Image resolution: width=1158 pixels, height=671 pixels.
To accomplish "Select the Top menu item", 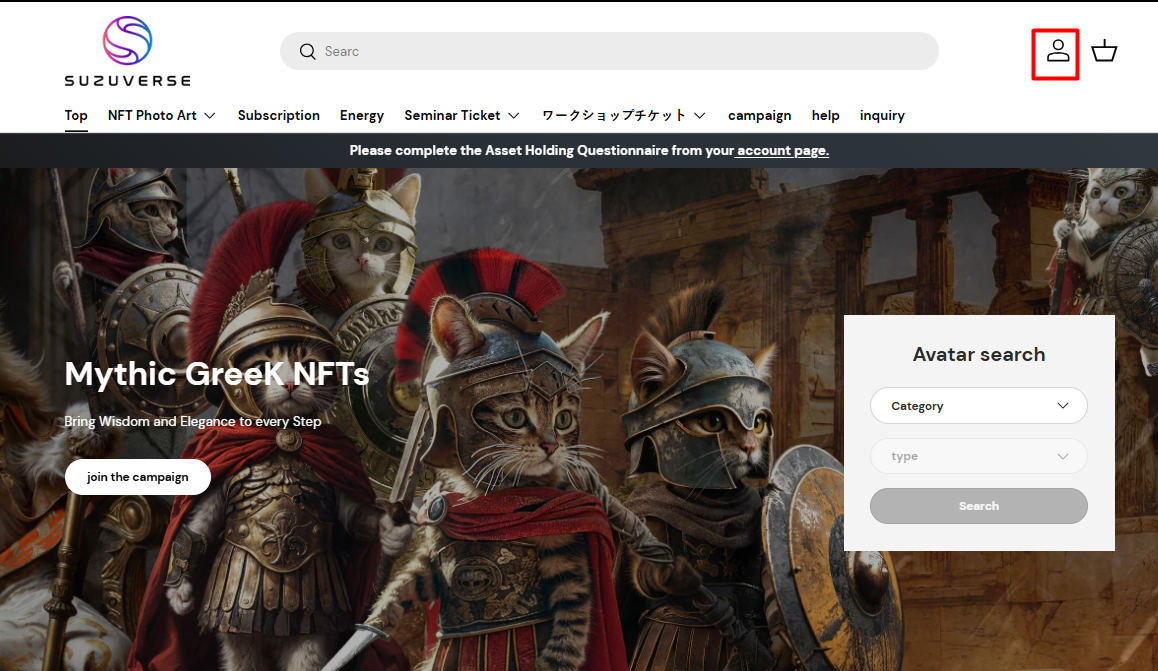I will pyautogui.click(x=76, y=115).
